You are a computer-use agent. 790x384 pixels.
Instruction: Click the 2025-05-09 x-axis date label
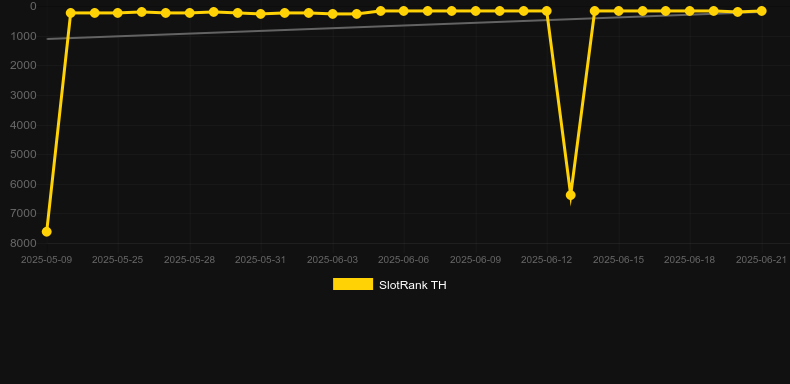46,260
